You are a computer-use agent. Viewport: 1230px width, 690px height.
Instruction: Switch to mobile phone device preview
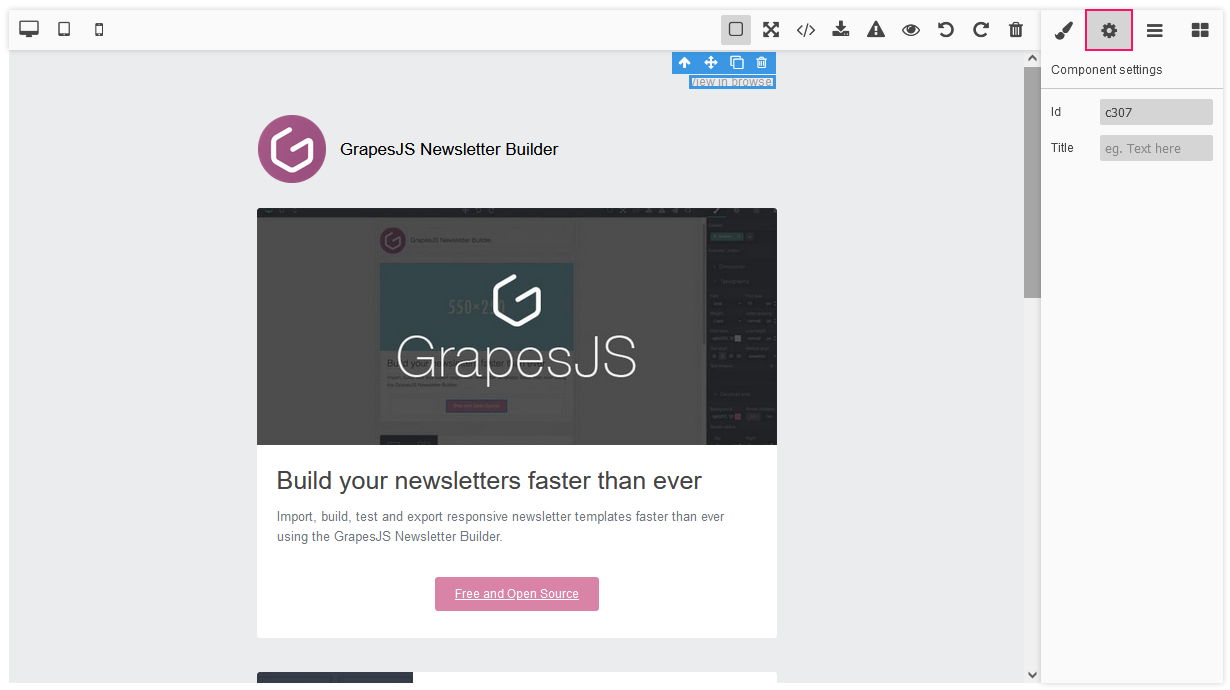pos(99,30)
